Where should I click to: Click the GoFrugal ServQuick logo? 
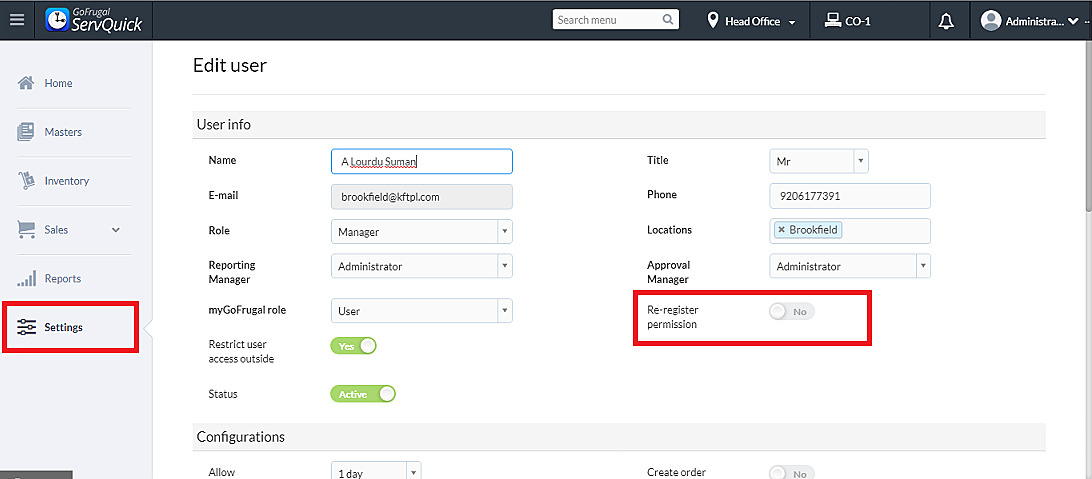[95, 20]
